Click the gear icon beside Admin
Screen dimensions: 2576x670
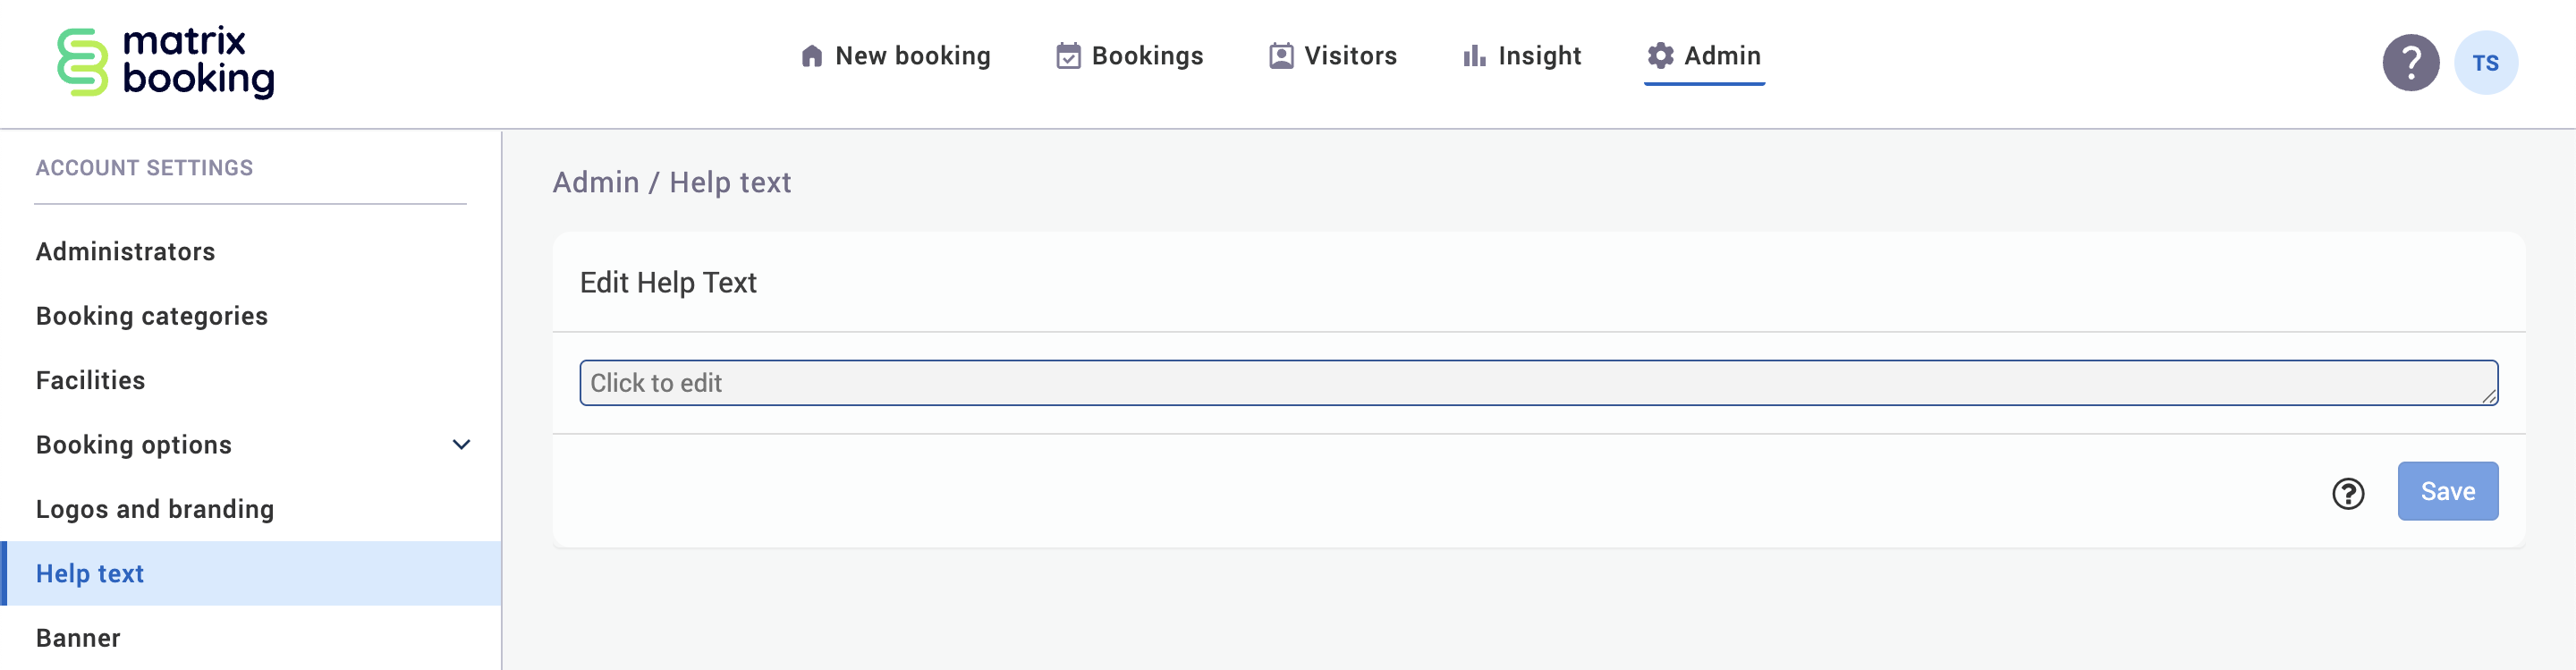(1660, 56)
